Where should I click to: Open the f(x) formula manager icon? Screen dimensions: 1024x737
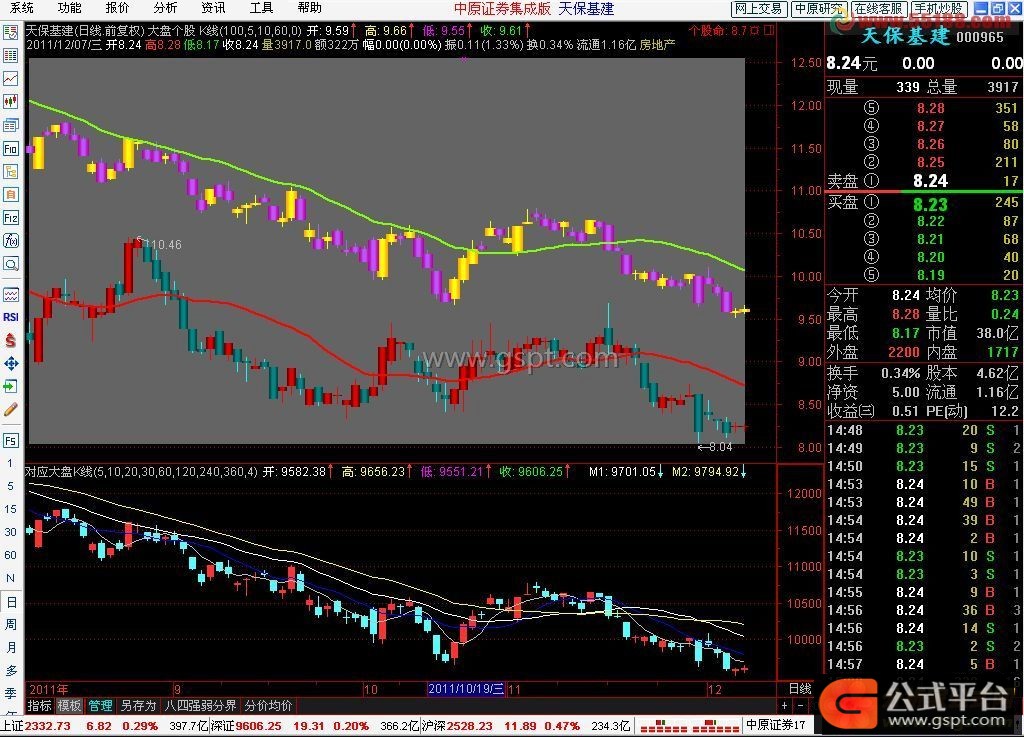10,241
